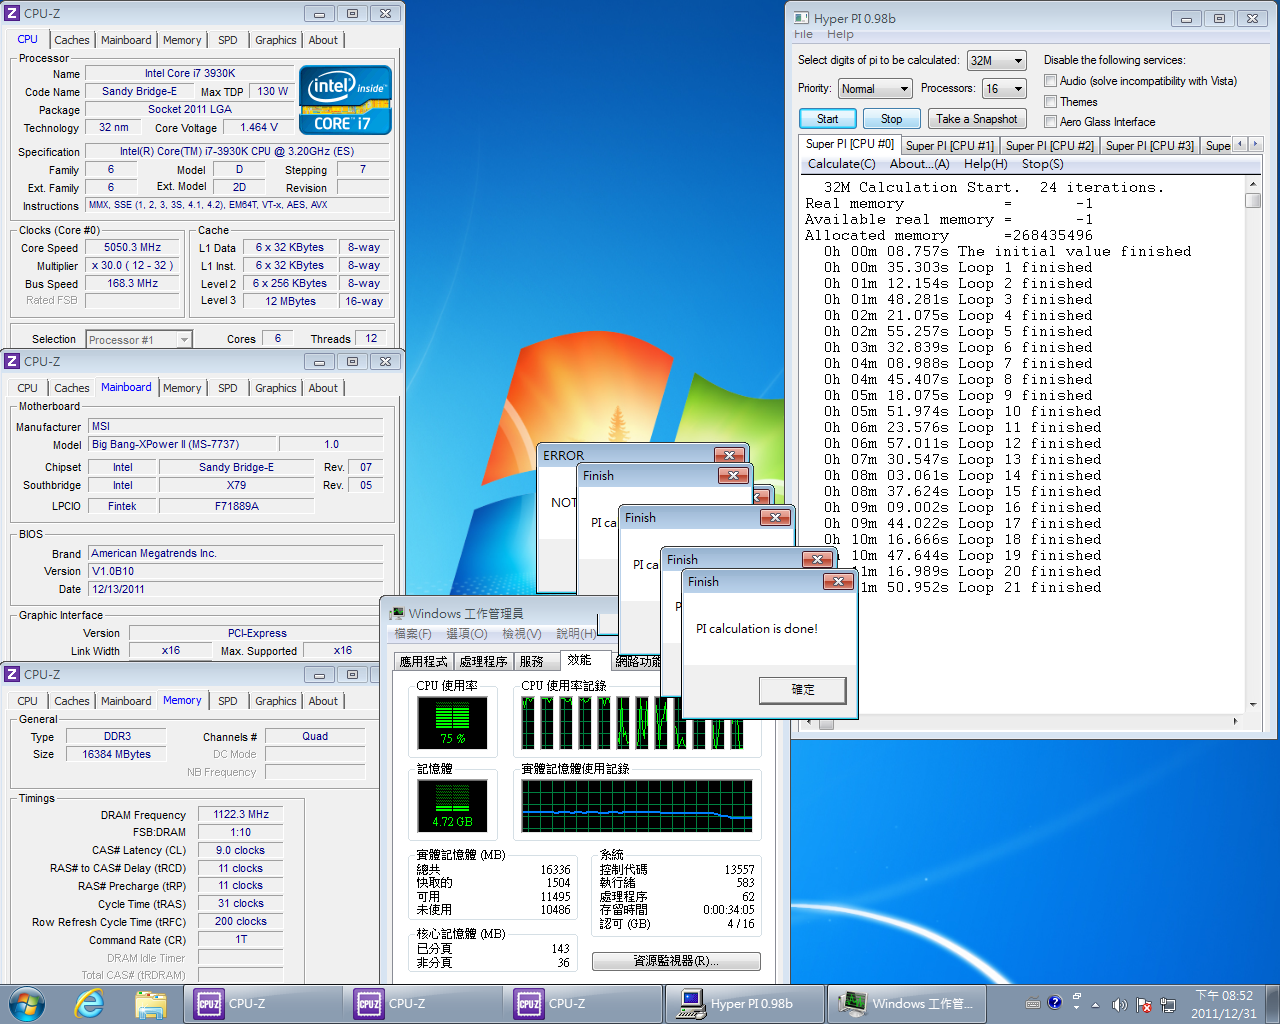Switch to Hyper PI 0.98b taskbar button
Image resolution: width=1280 pixels, height=1024 pixels.
click(x=745, y=1004)
